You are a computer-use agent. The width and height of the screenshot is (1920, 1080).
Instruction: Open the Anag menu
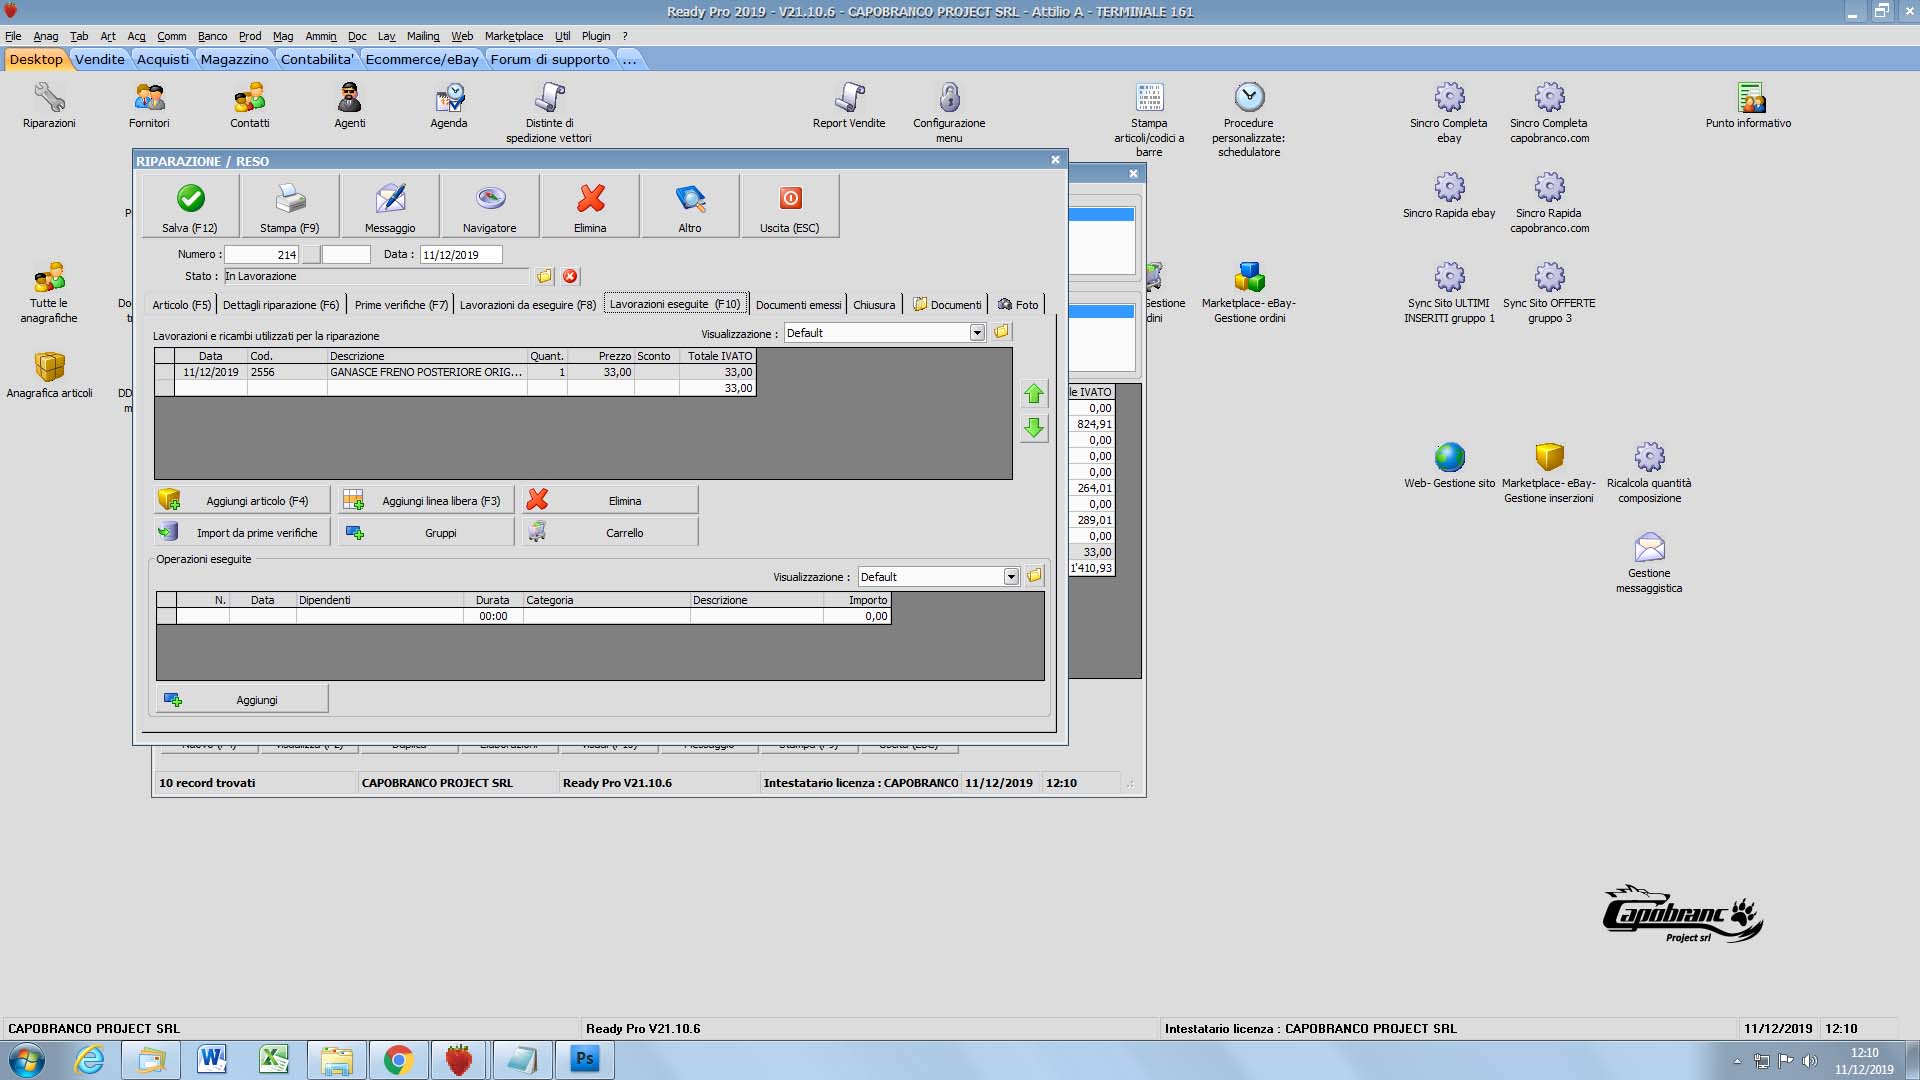click(45, 36)
